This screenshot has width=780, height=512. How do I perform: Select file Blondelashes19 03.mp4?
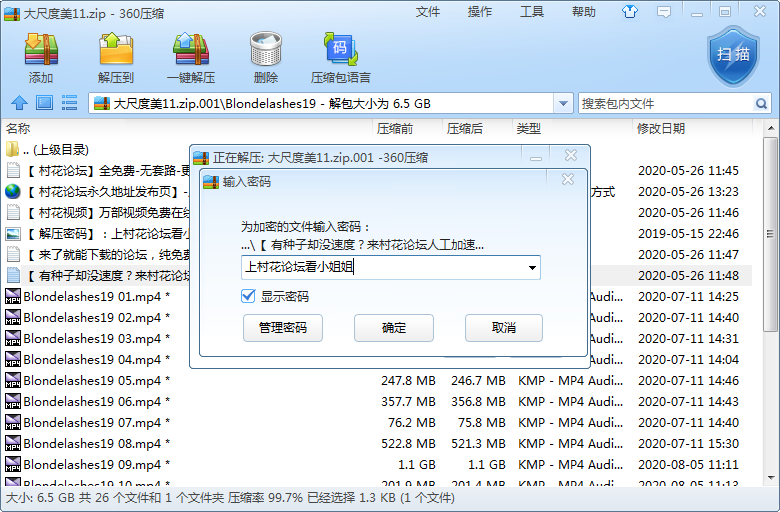coord(97,338)
